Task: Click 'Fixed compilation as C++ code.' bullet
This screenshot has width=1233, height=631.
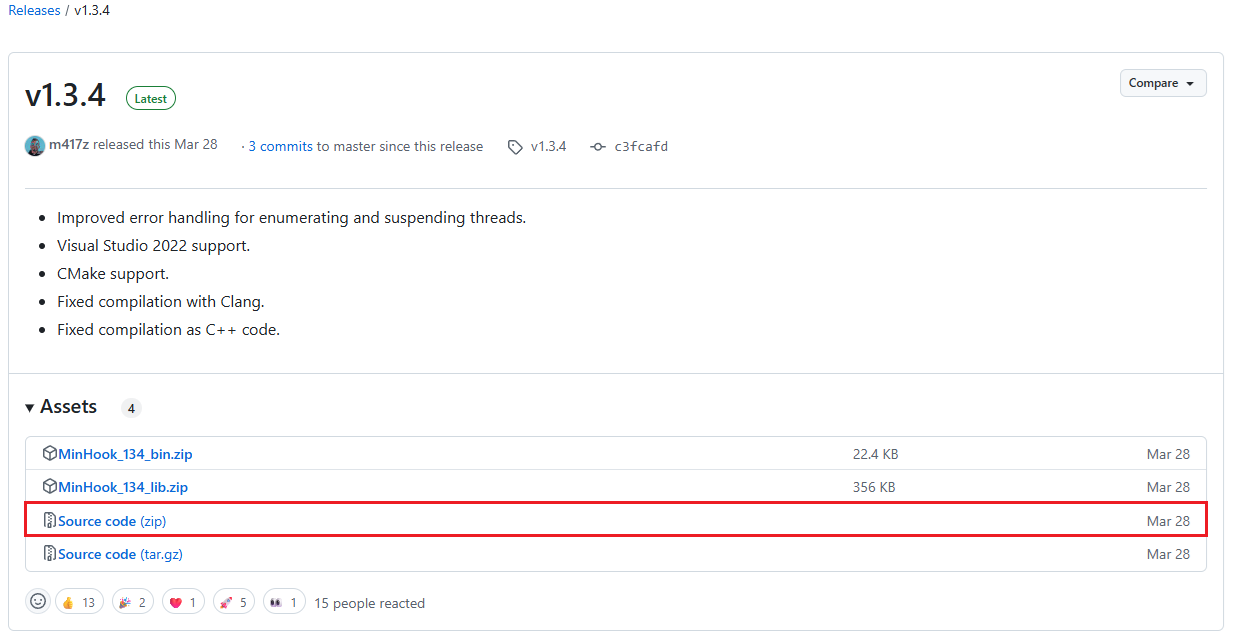Action: (168, 329)
